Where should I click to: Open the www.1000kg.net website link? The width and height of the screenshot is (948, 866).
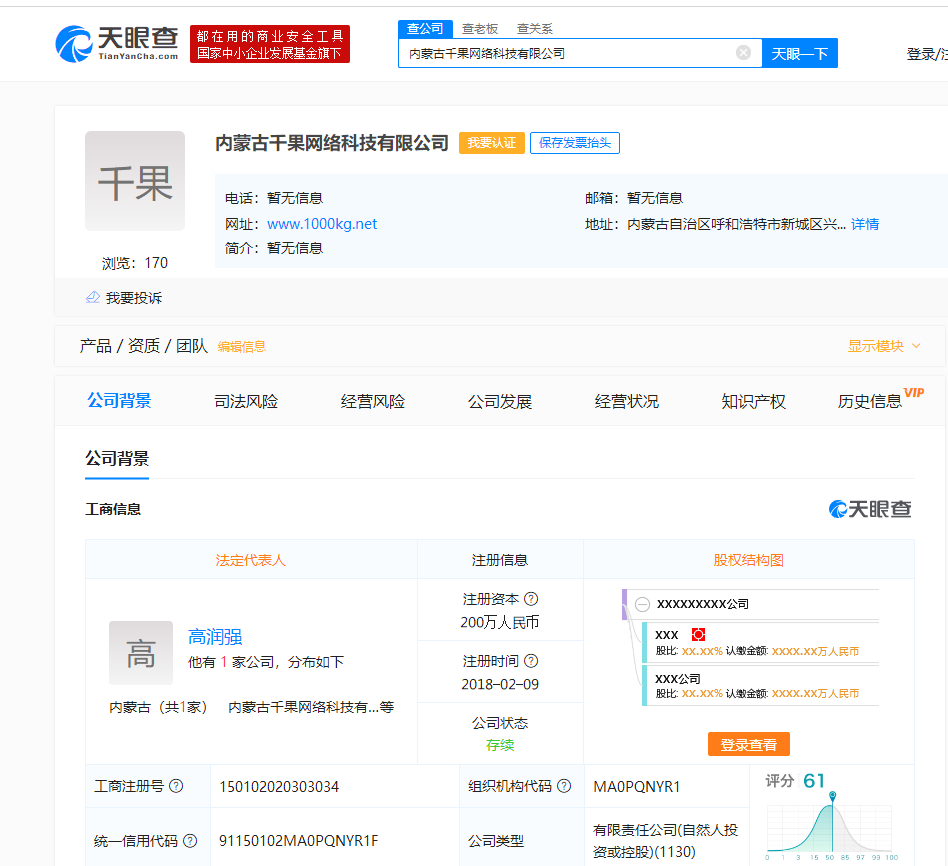(322, 224)
